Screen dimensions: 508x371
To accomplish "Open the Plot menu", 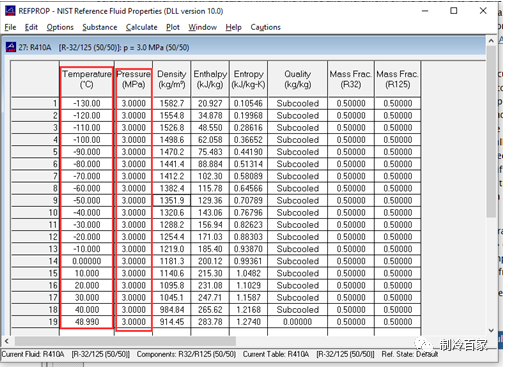I will [173, 27].
